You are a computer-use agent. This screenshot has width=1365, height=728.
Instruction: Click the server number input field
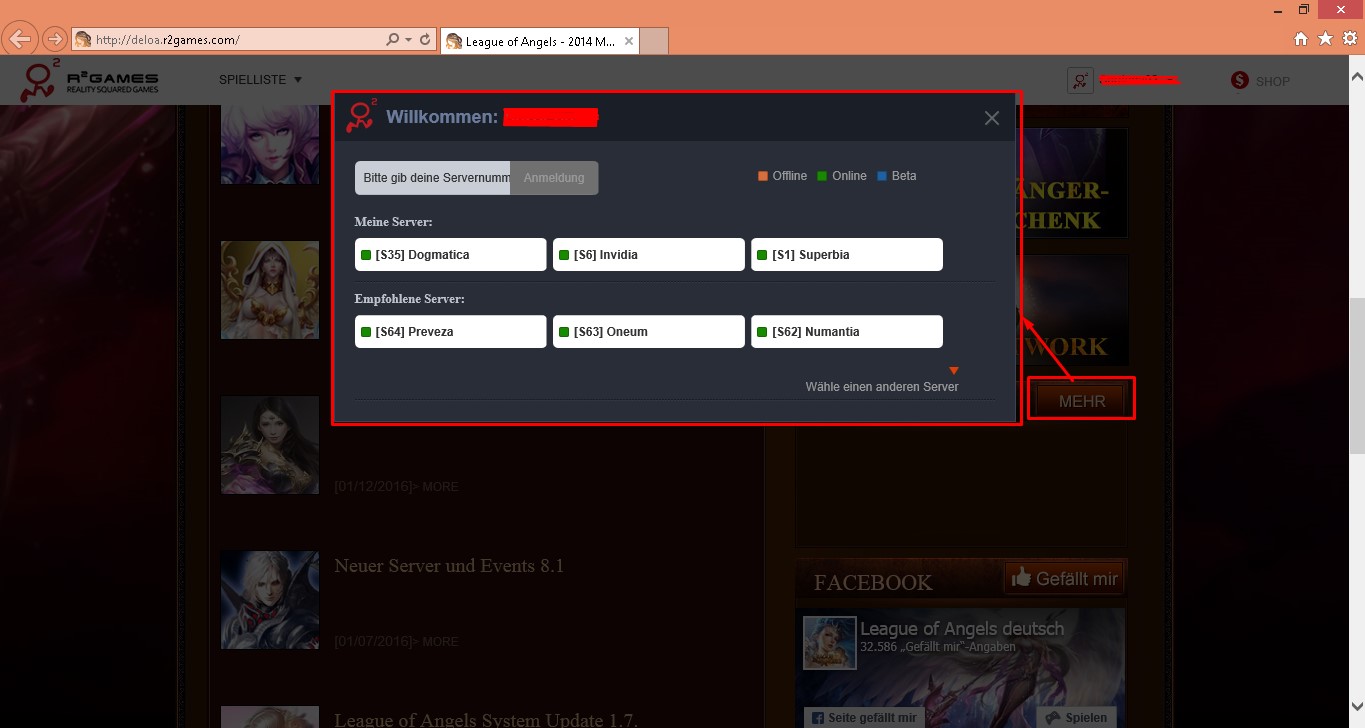[x=433, y=178]
